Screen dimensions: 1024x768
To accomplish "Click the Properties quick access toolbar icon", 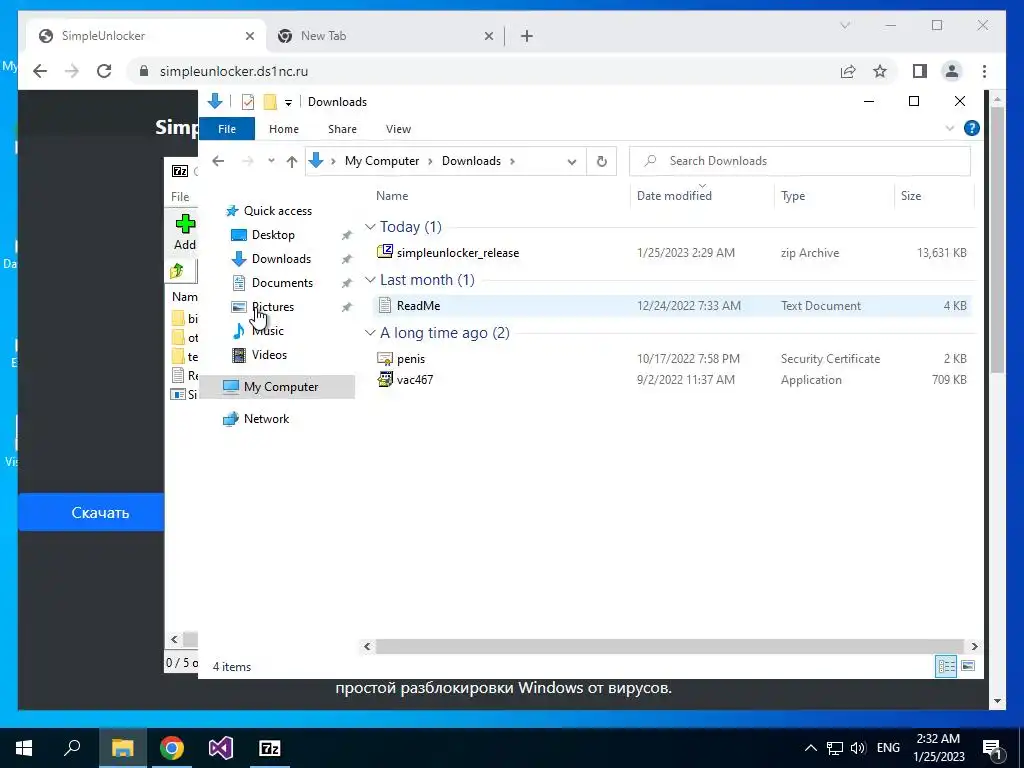I will point(248,102).
